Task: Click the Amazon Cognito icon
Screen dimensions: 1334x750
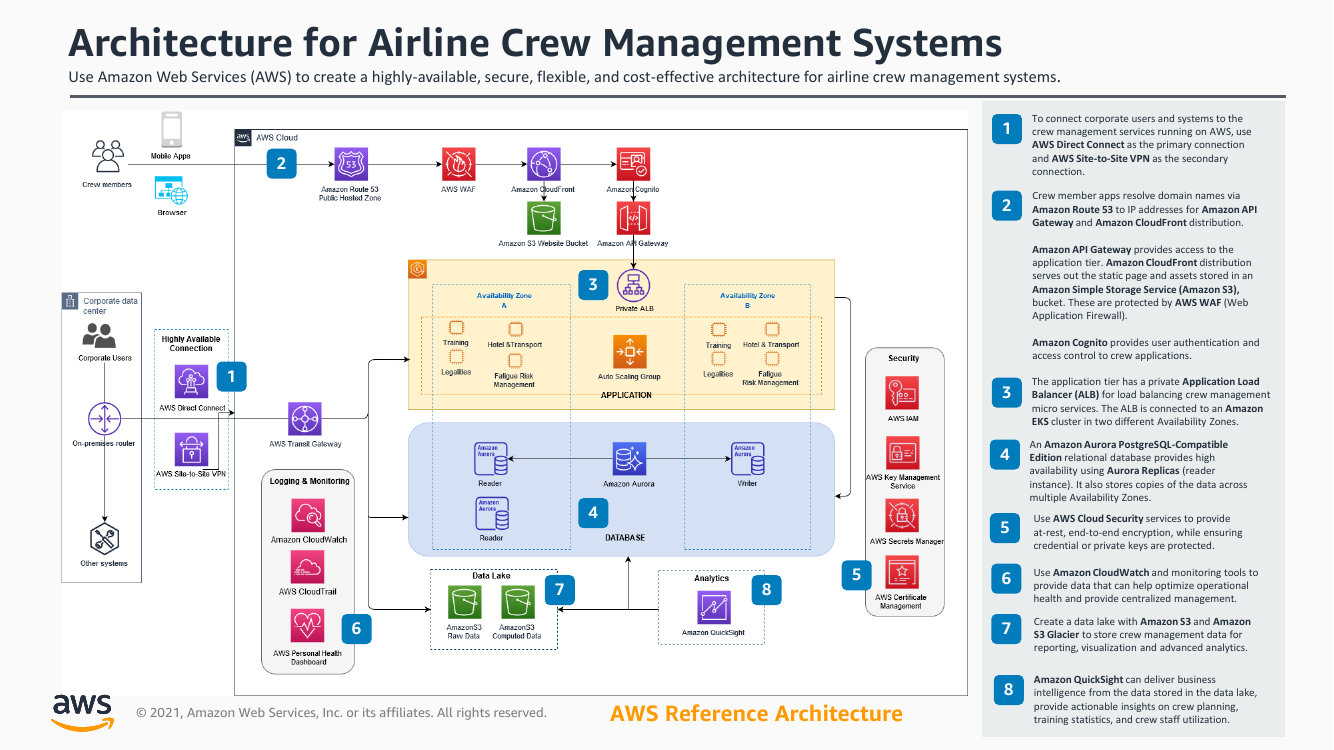Action: pos(633,164)
